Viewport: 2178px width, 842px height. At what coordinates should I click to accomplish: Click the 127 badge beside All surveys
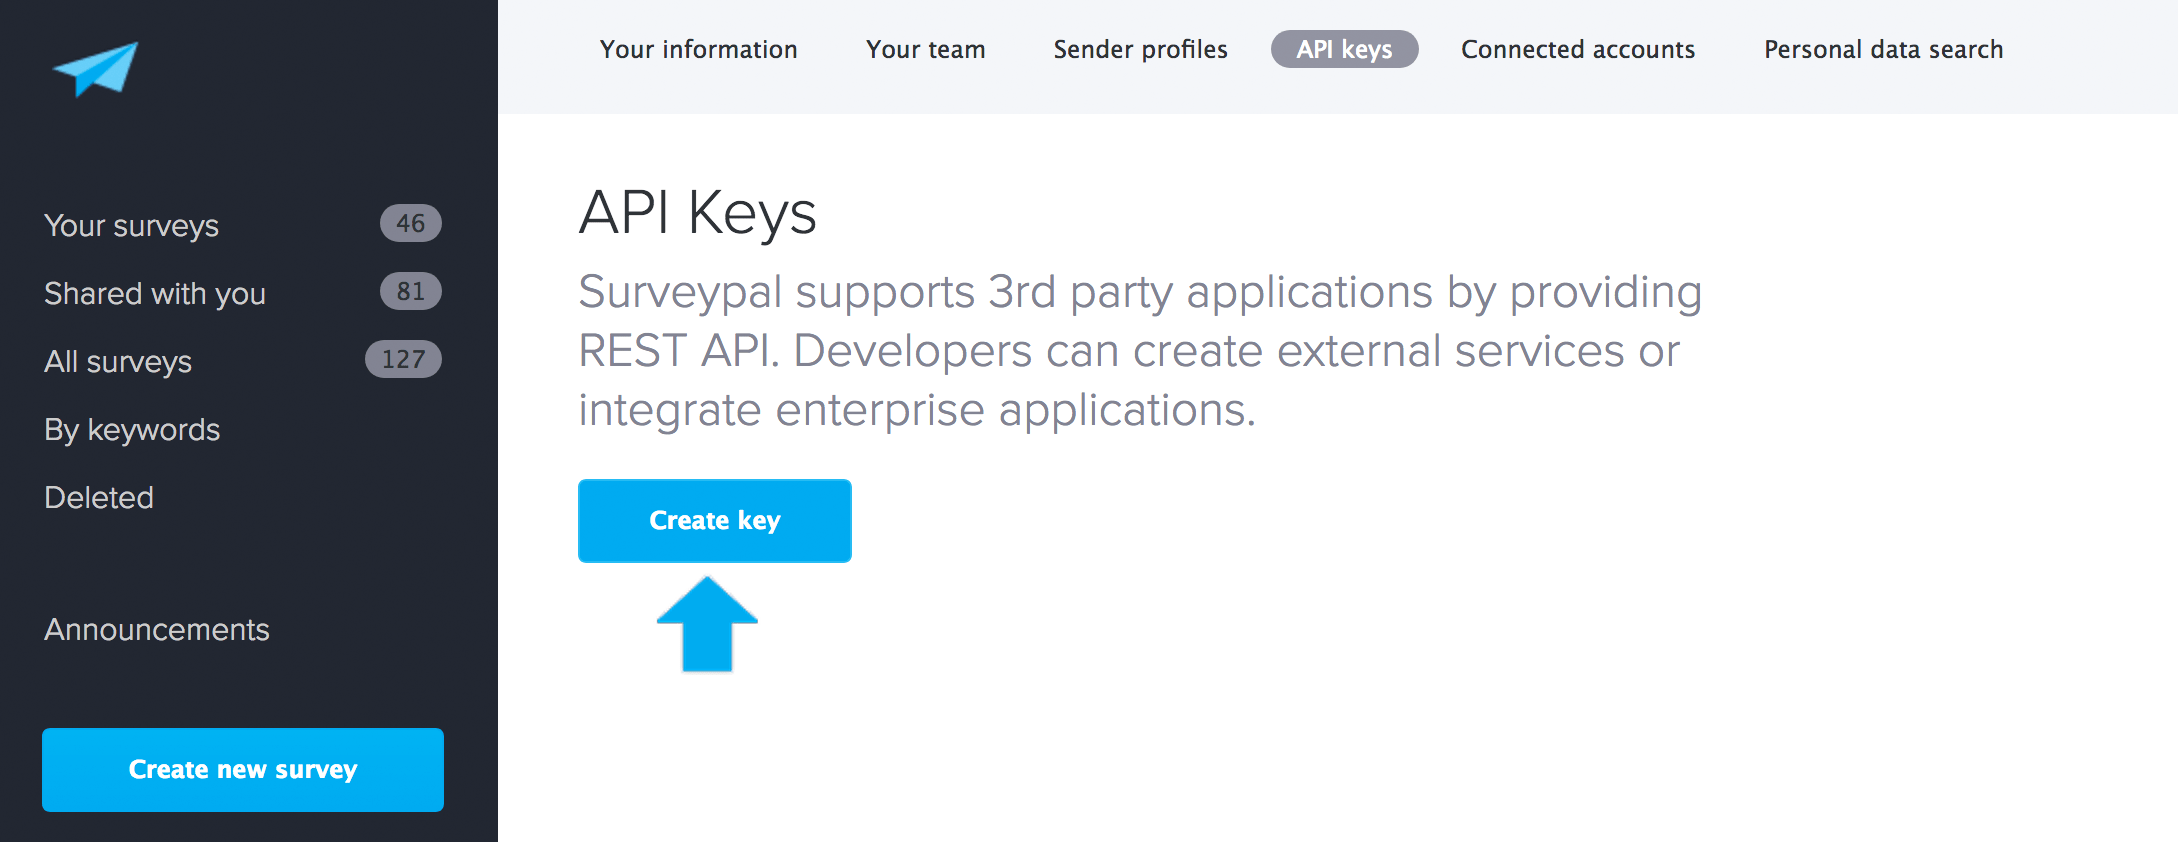tap(402, 359)
